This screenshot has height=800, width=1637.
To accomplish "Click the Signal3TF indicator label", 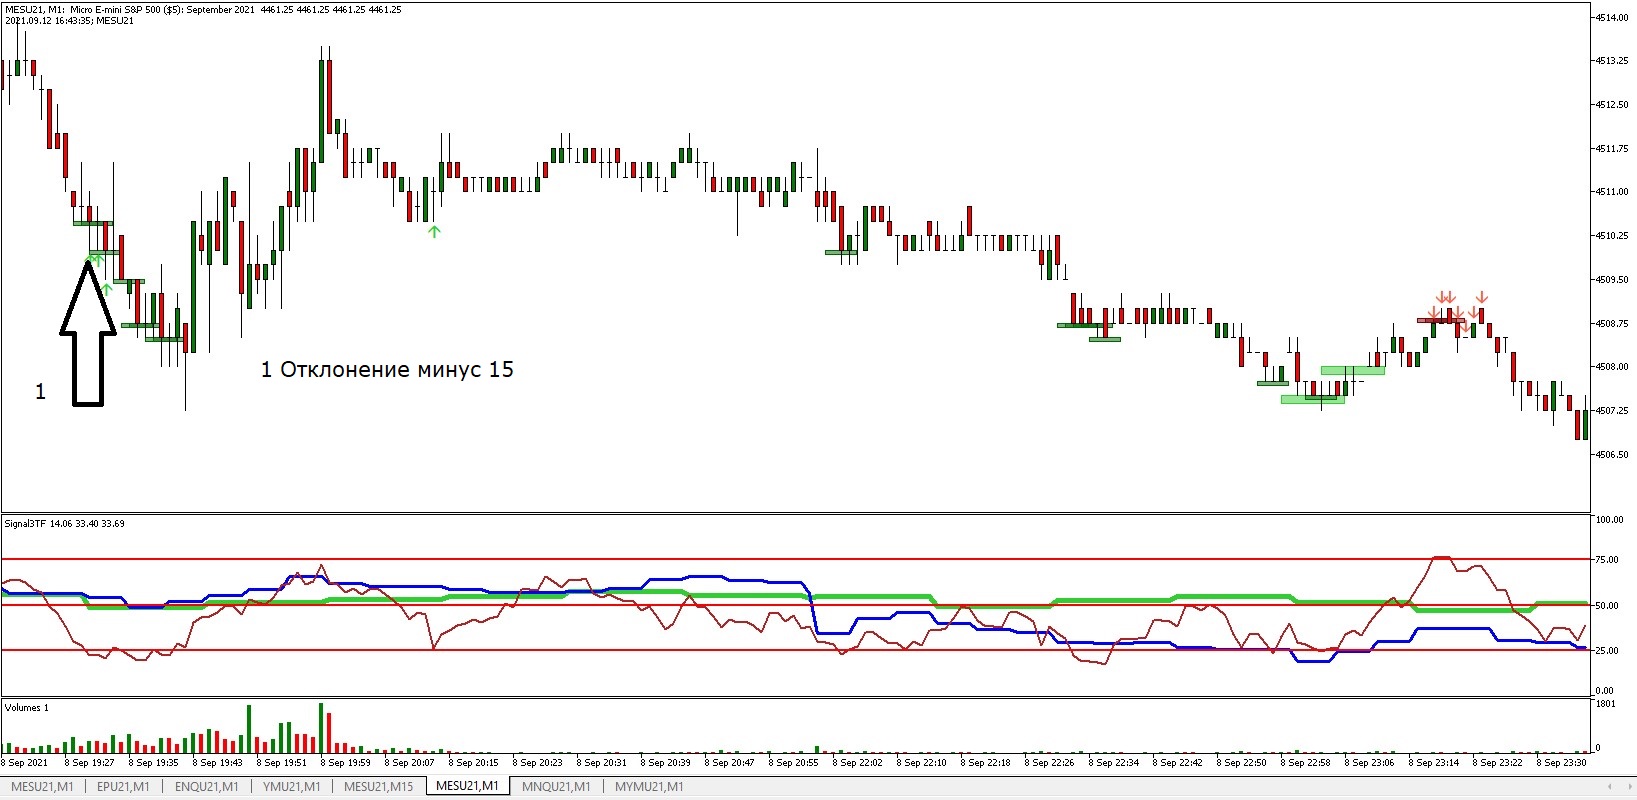I will point(25,523).
